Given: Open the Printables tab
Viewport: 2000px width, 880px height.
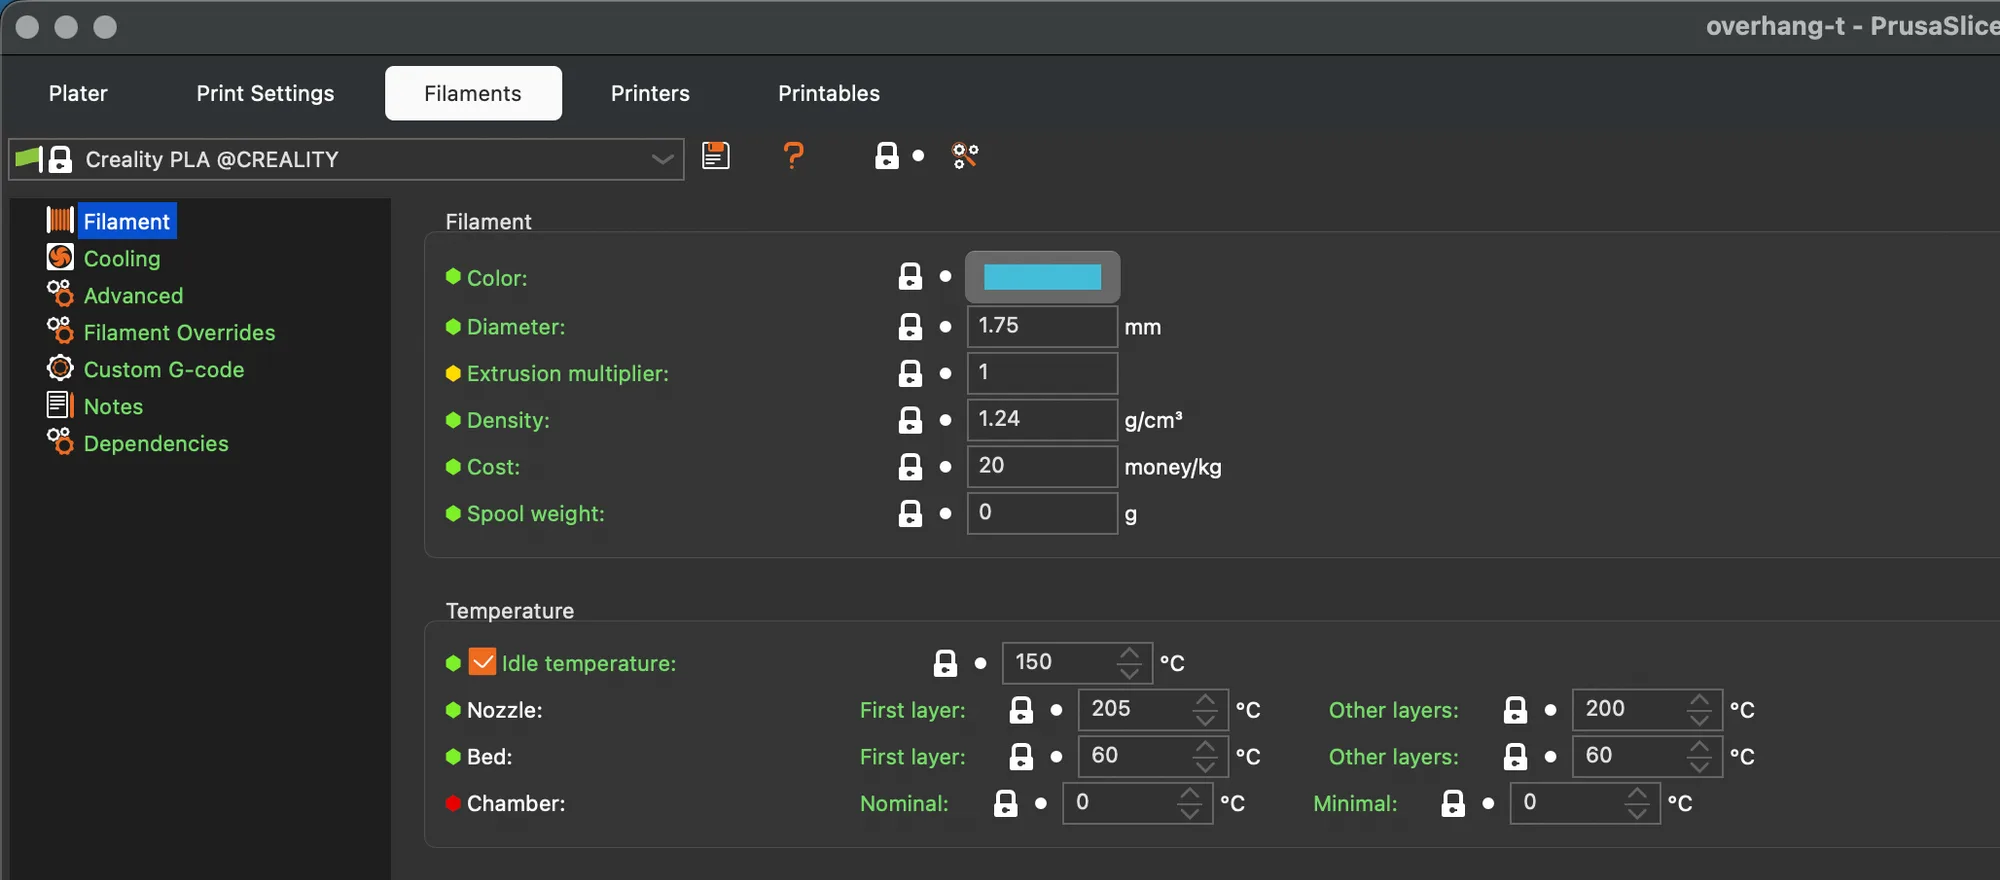Looking at the screenshot, I should pyautogui.click(x=829, y=93).
